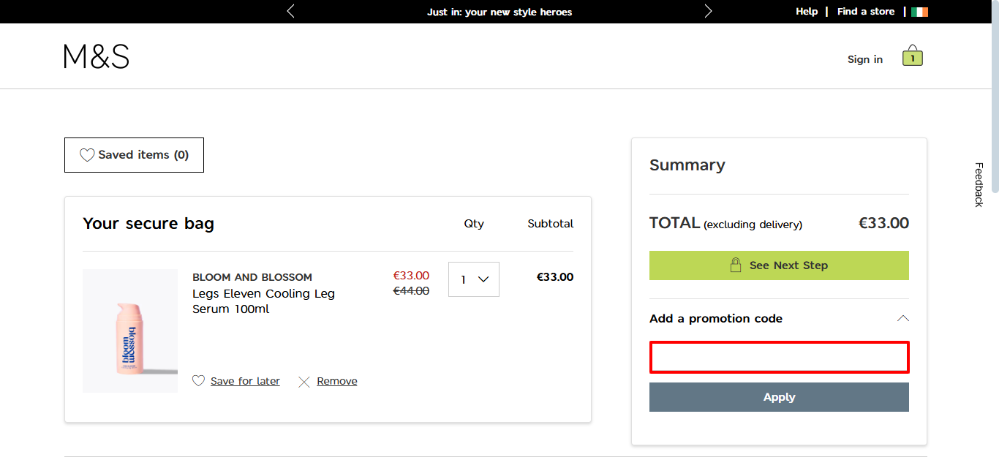
Task: Click Save for later link
Action: [x=245, y=381]
